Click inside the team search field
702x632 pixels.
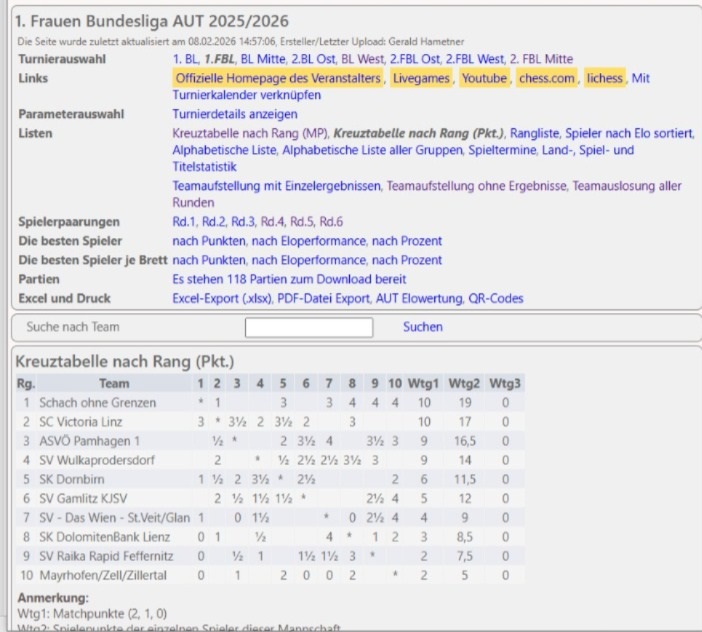click(x=314, y=327)
